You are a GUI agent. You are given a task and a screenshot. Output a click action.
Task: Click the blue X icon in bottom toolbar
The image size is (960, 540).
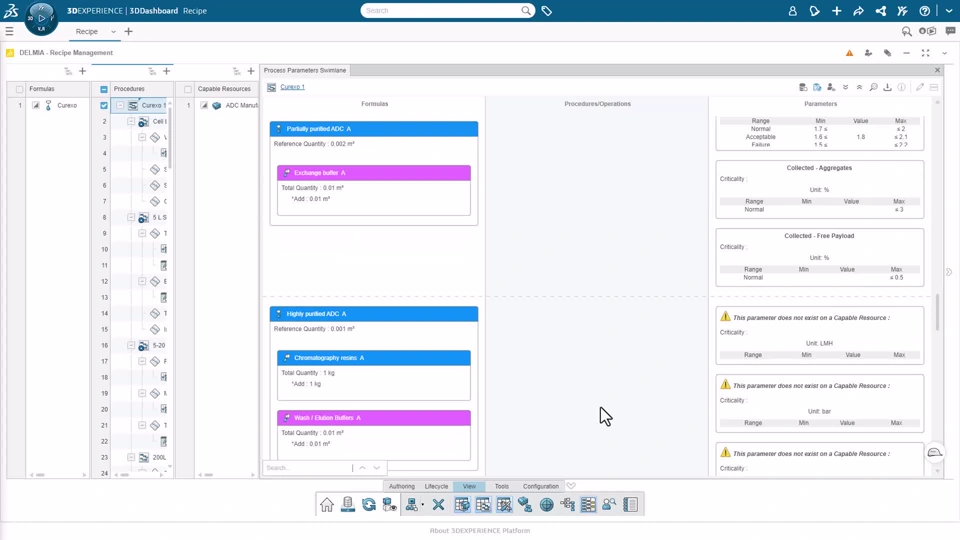[x=438, y=504]
